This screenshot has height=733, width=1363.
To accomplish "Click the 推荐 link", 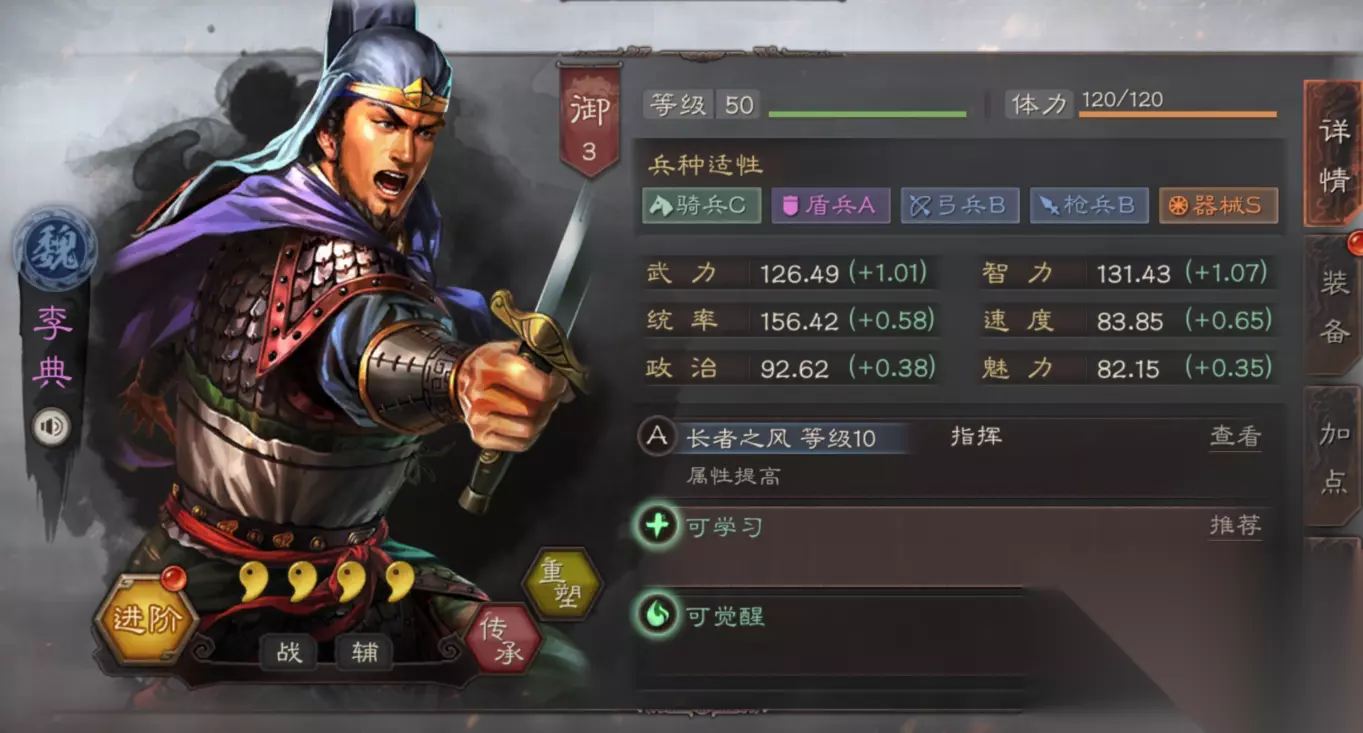I will click(x=1235, y=525).
